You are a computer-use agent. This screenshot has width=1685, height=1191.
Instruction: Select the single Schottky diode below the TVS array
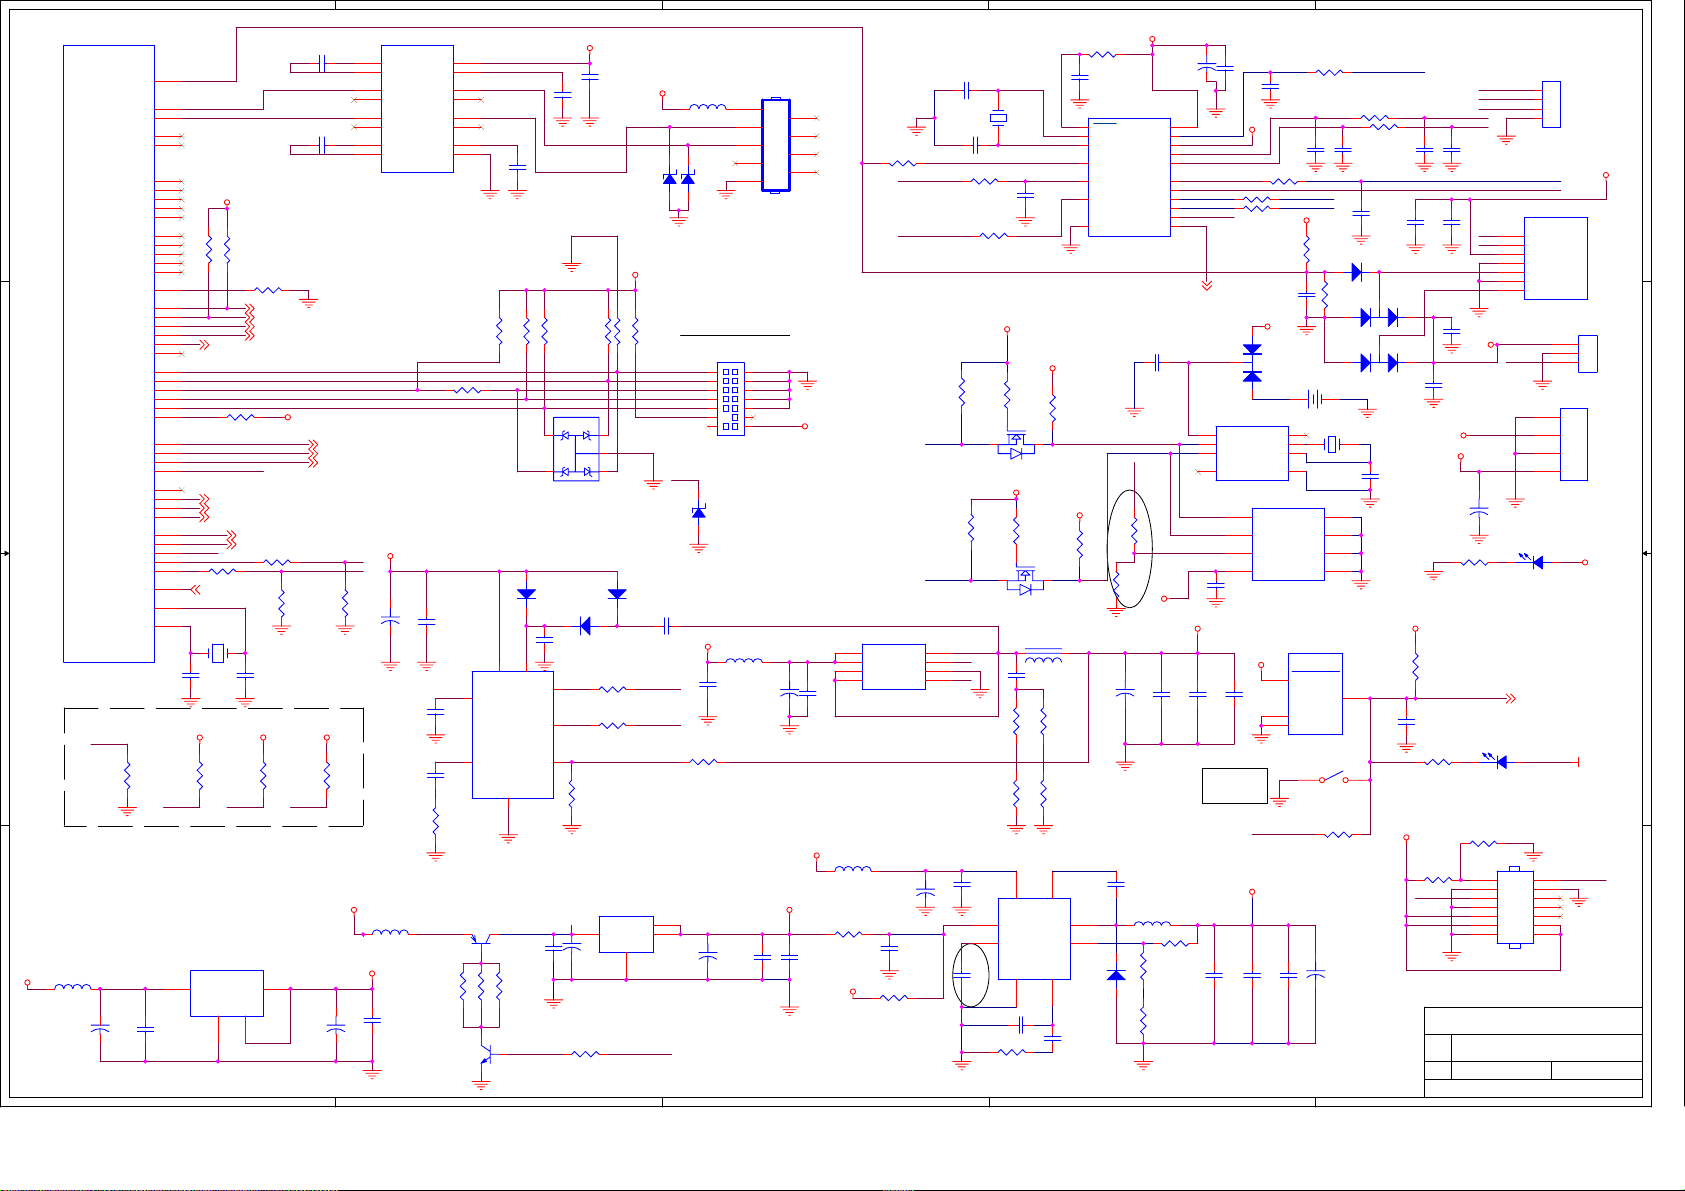click(x=699, y=512)
